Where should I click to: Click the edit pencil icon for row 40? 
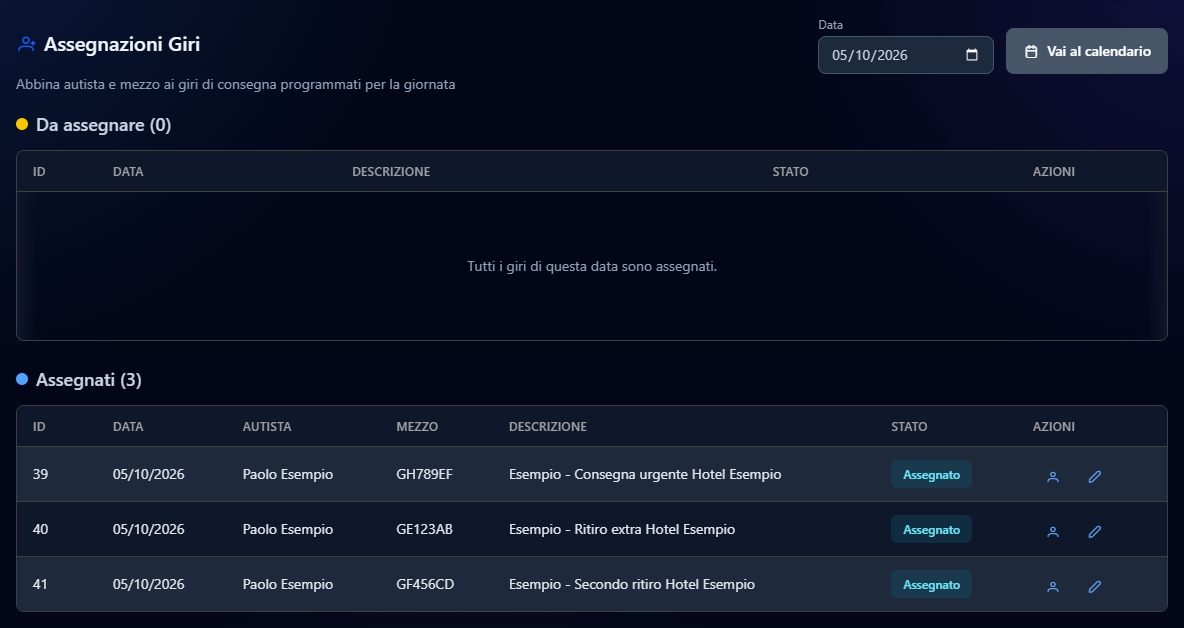tap(1094, 531)
